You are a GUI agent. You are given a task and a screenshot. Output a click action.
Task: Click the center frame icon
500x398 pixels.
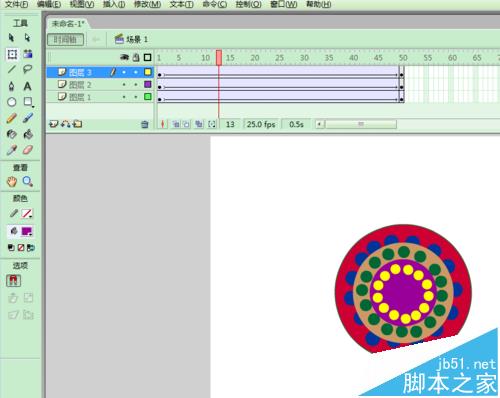click(x=163, y=124)
